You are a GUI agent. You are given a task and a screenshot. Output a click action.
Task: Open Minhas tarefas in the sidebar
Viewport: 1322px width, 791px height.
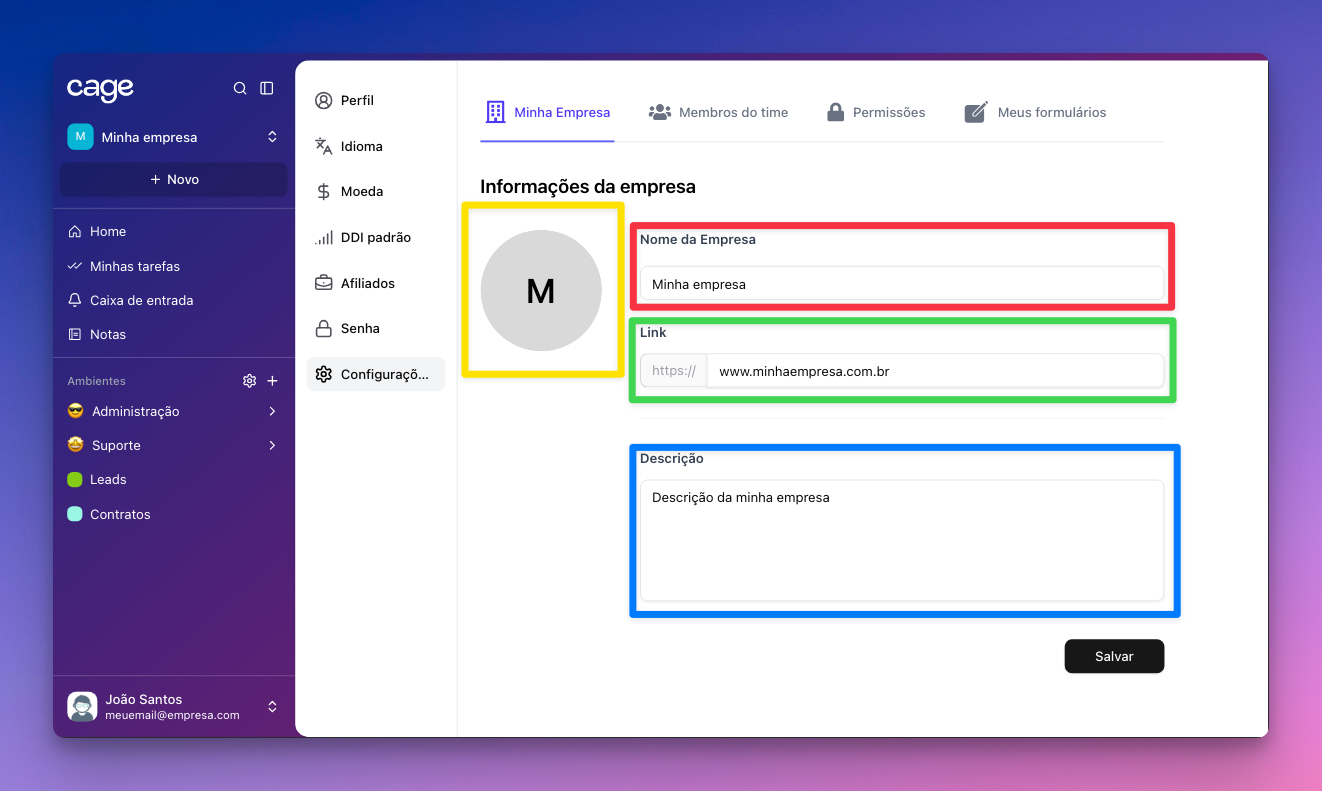pos(134,266)
